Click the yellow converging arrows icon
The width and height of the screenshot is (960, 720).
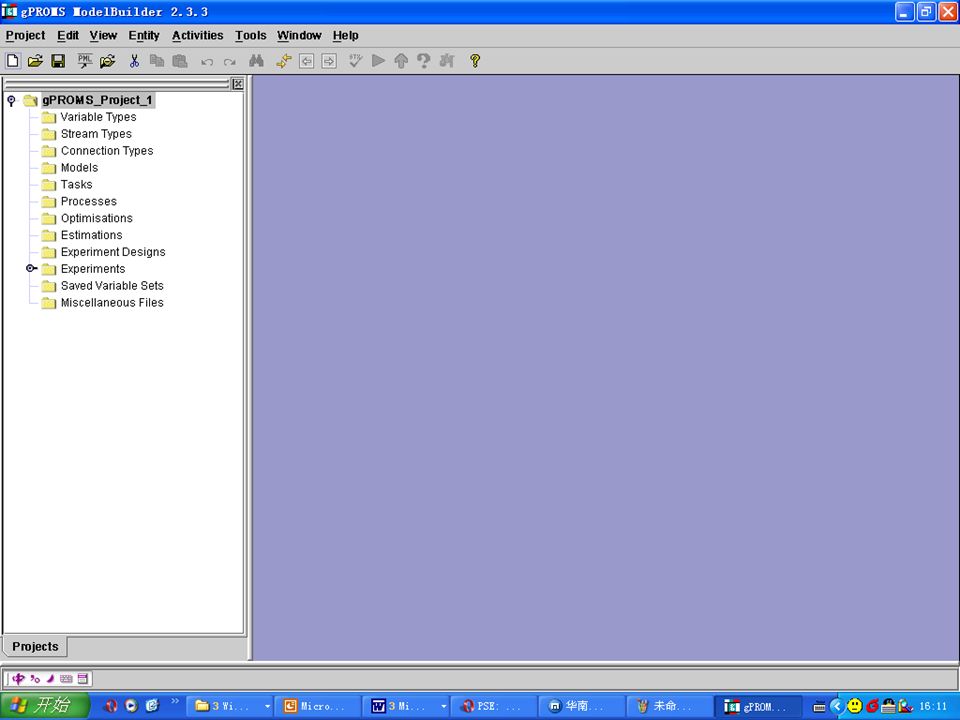point(283,61)
